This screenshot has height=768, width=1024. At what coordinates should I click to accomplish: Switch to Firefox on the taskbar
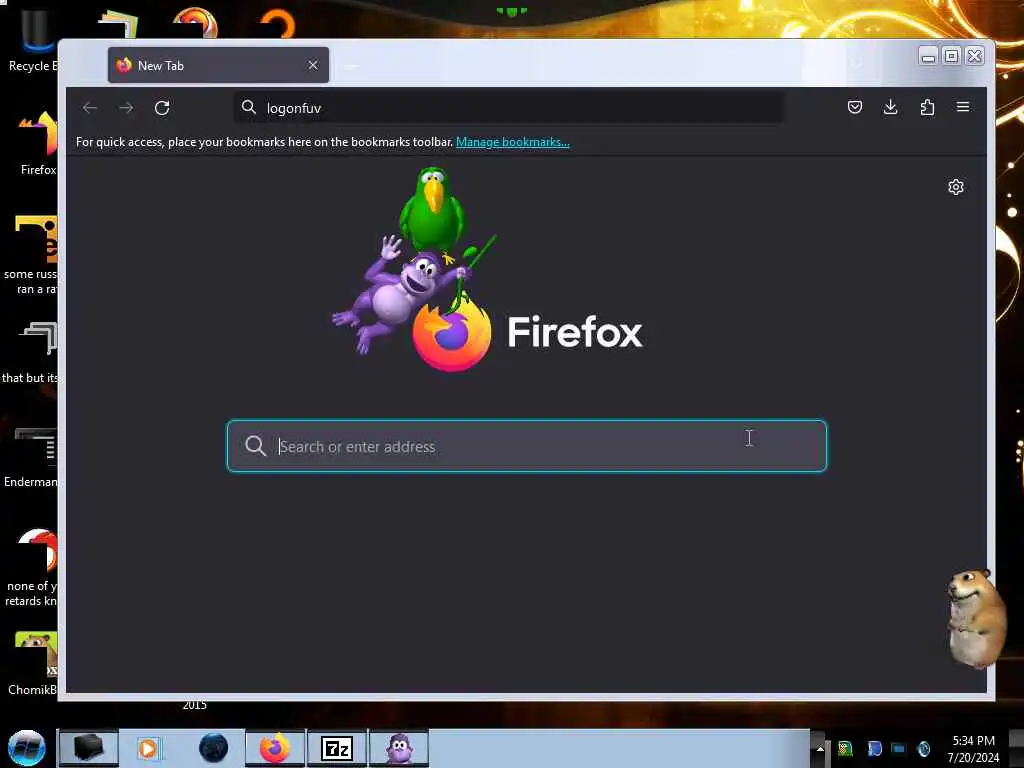tap(275, 748)
